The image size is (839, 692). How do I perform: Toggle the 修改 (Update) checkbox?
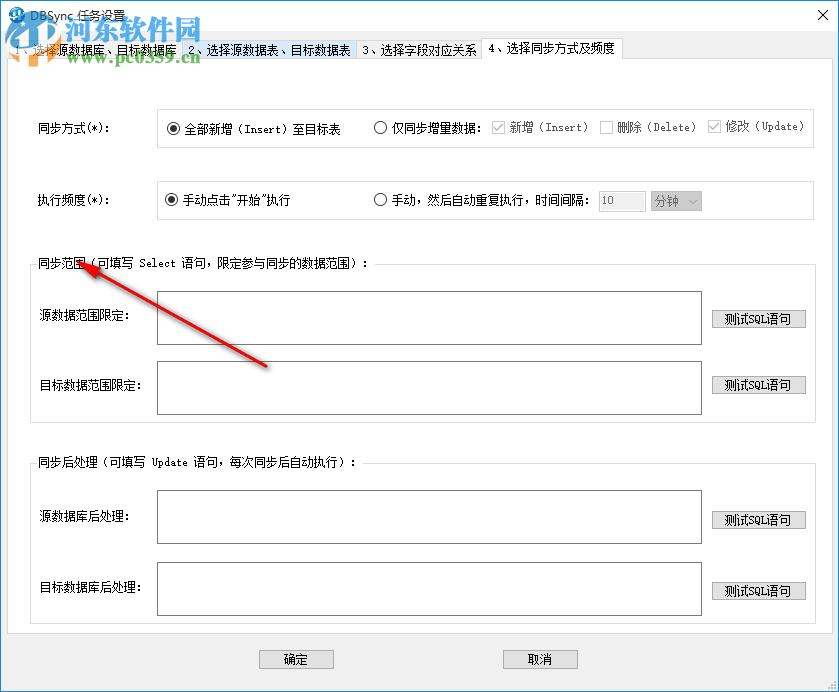(715, 127)
